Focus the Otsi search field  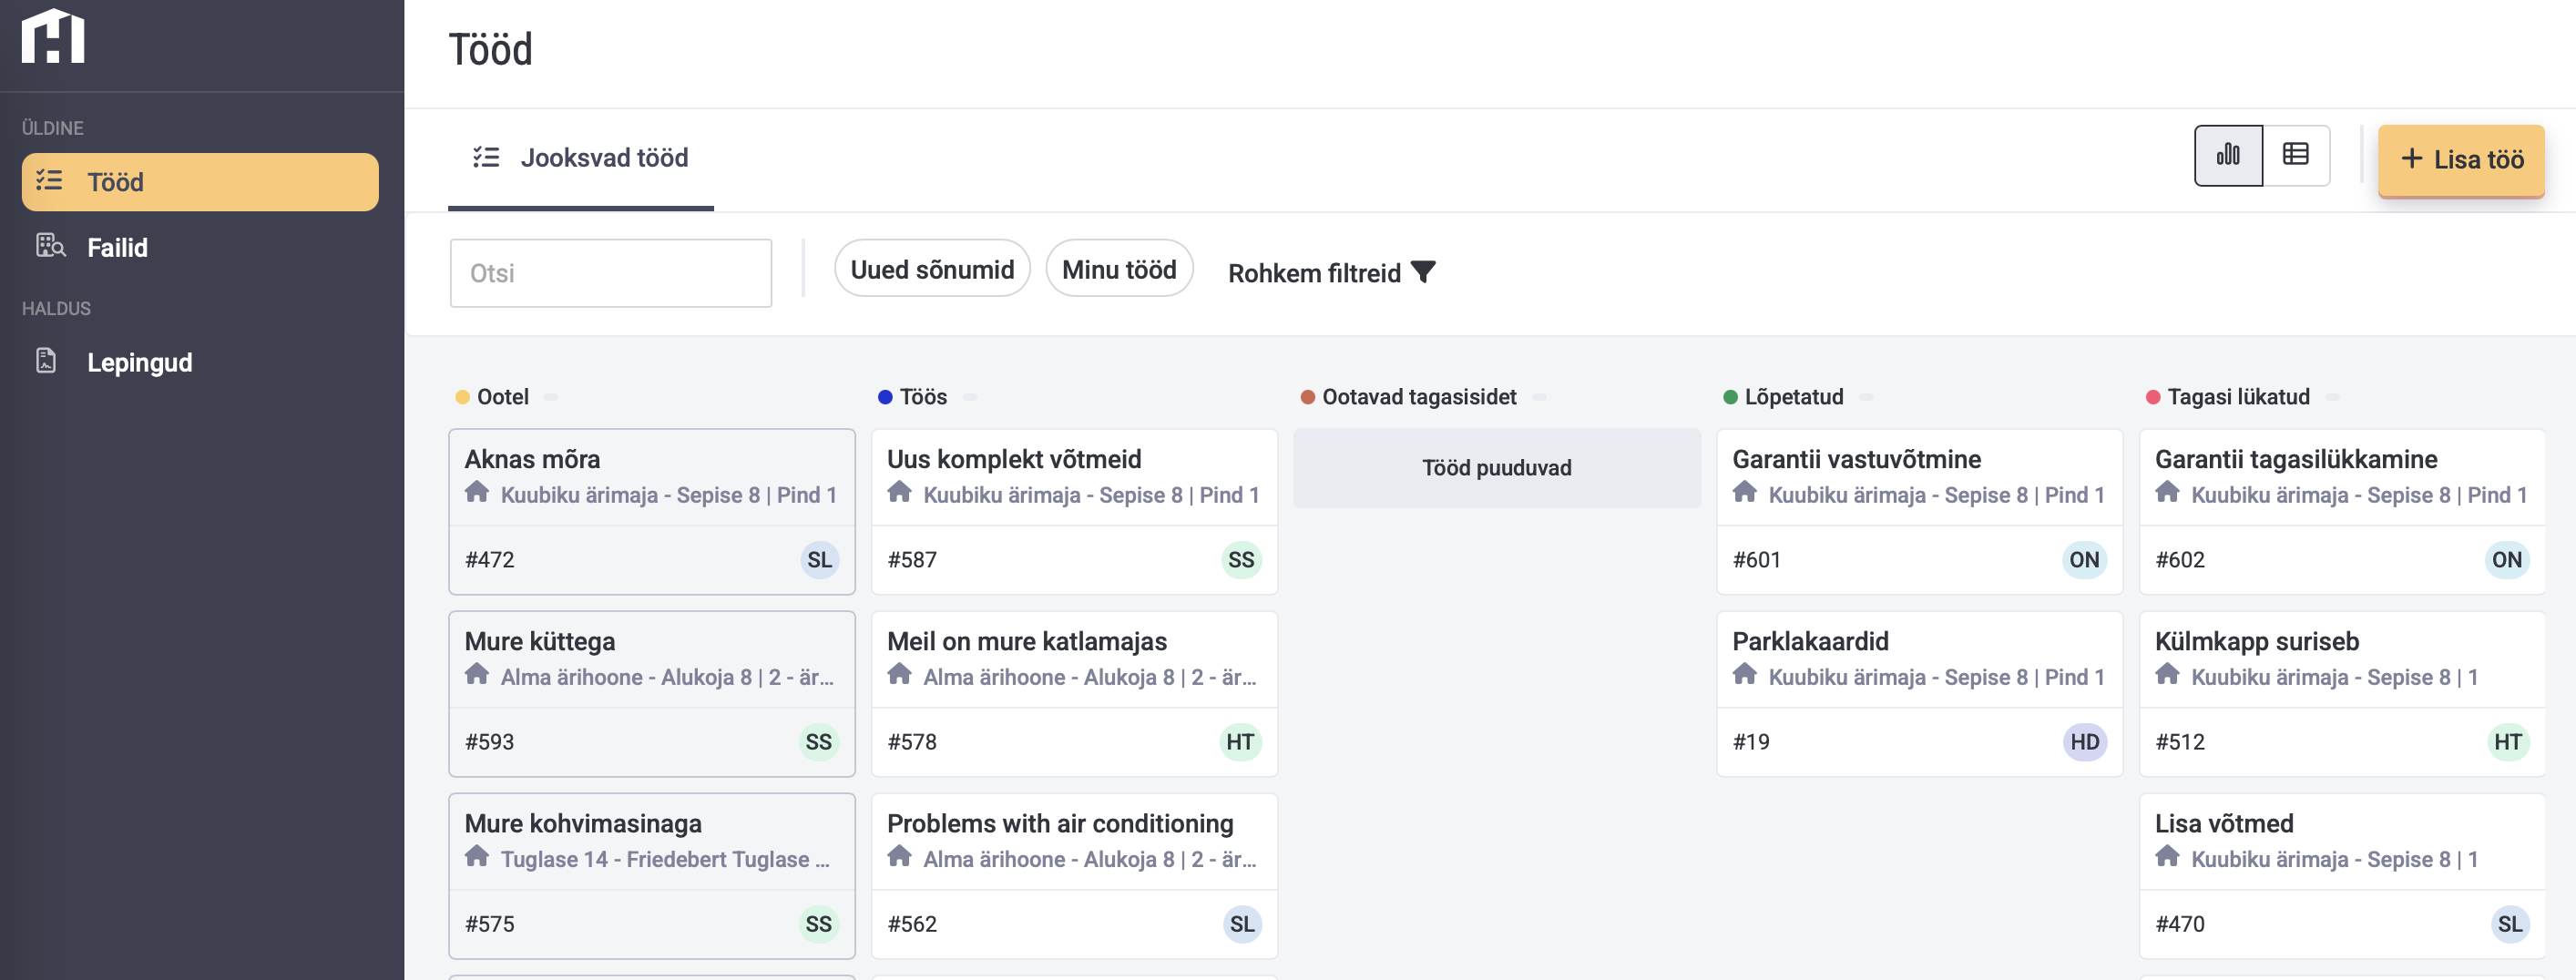[x=610, y=273]
